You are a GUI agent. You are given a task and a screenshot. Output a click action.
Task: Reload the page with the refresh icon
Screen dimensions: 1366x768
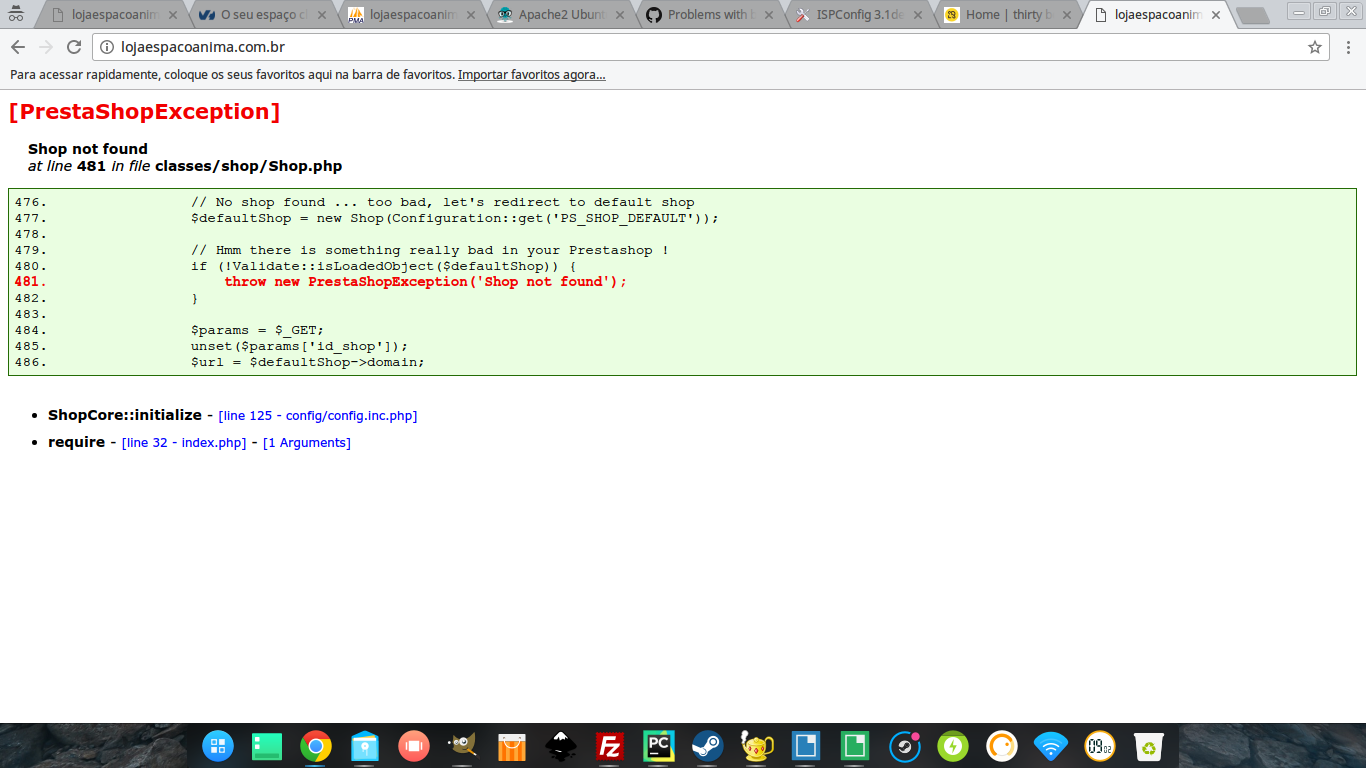[74, 47]
